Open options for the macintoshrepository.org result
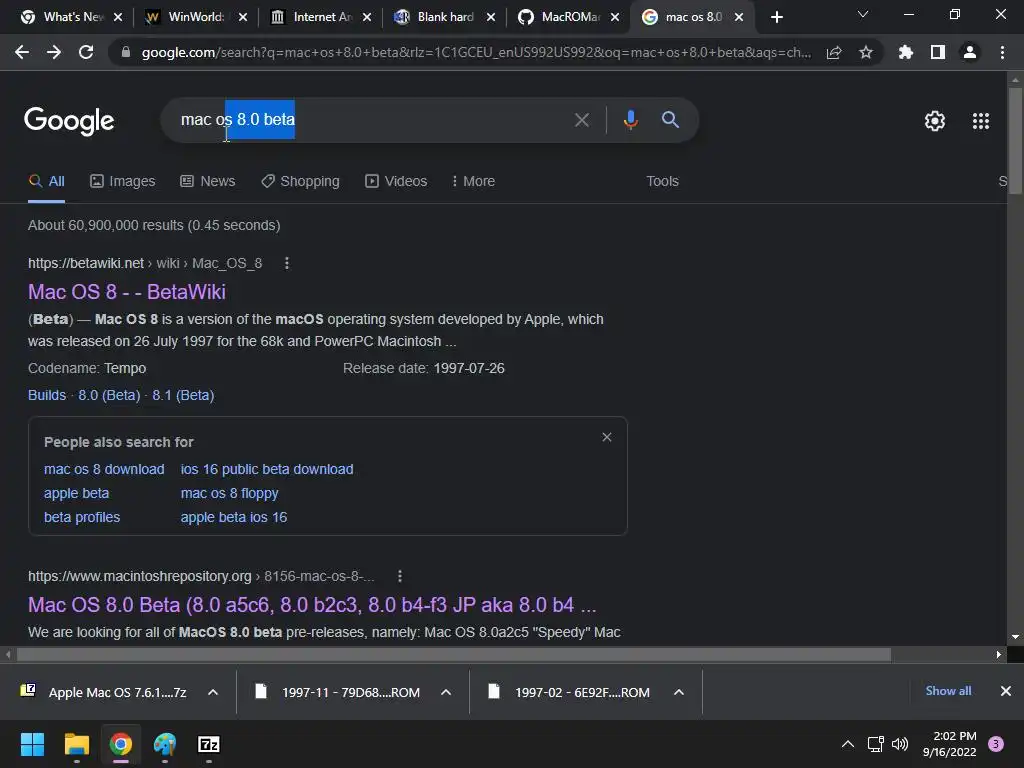The image size is (1024, 768). click(x=400, y=576)
